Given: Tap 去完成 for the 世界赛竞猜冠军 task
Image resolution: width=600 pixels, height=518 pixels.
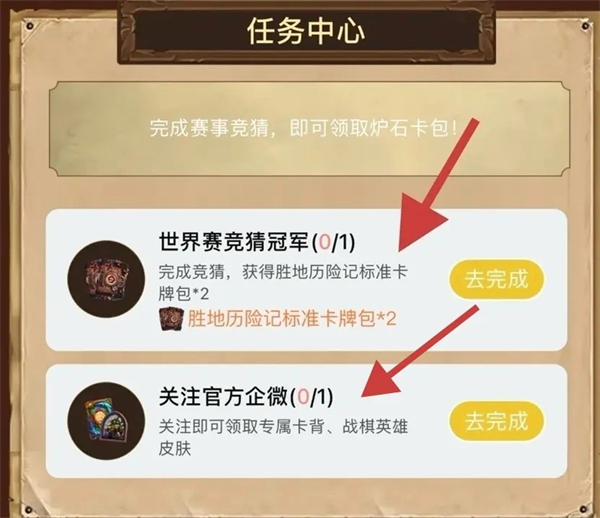Looking at the screenshot, I should tap(496, 279).
